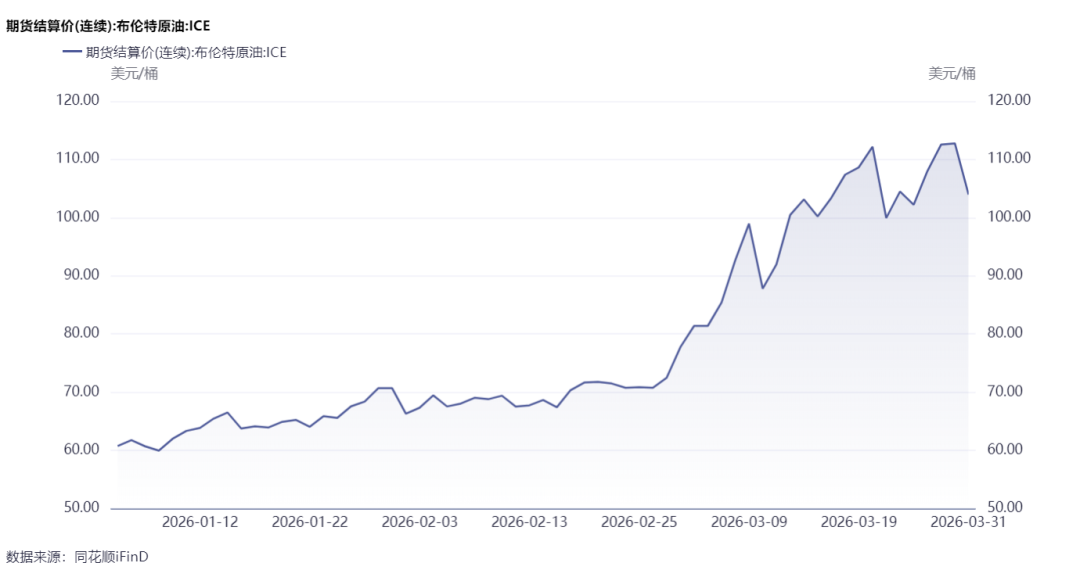Viewport: 1080px width, 563px height.
Task: Click right axis value 110.00
Action: pyautogui.click(x=1009, y=158)
